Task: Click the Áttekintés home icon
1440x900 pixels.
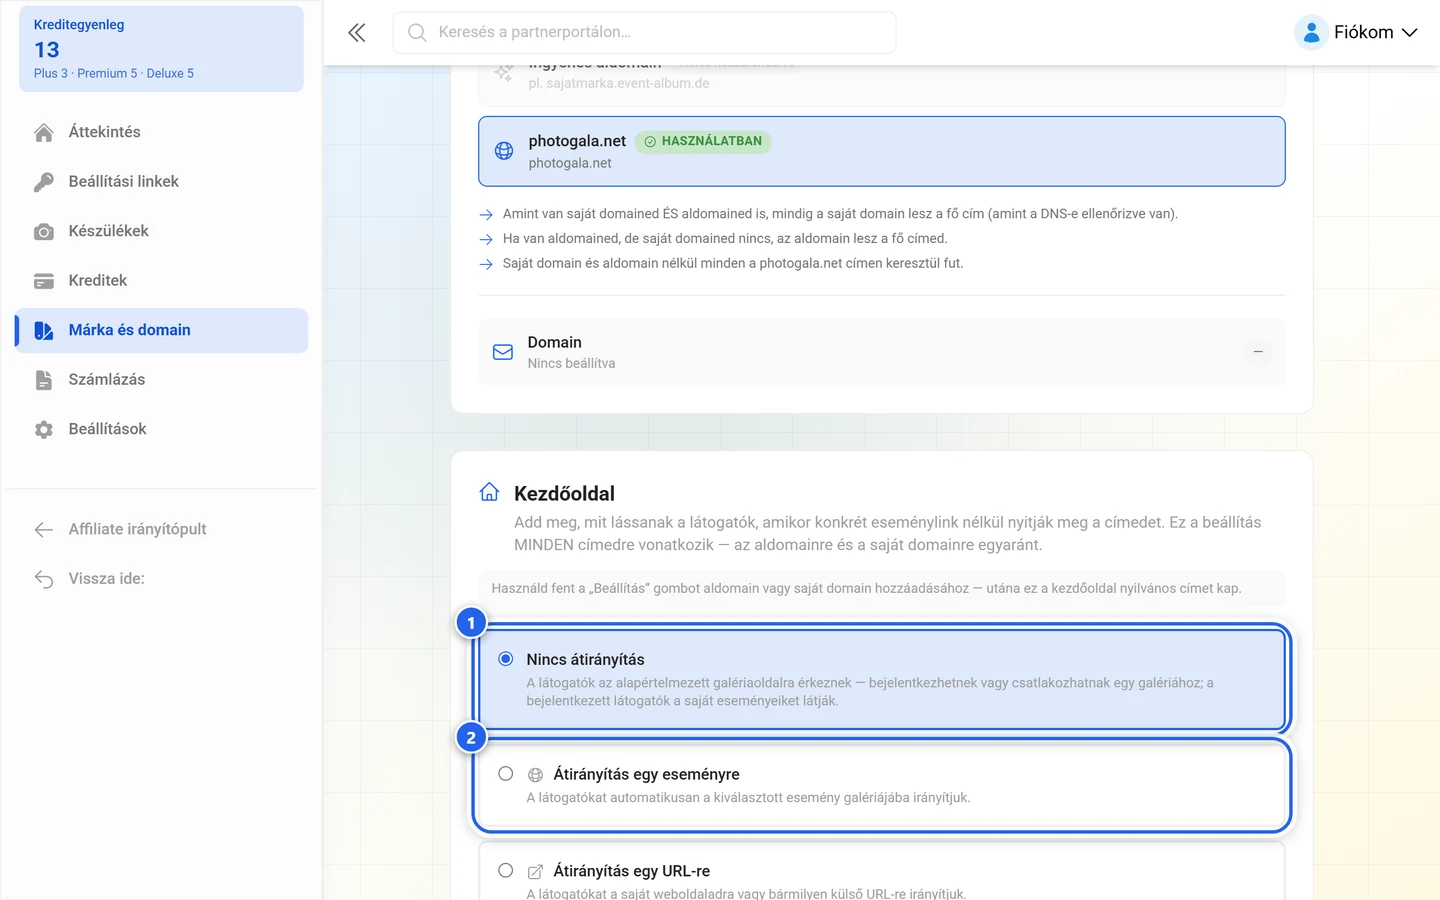Action: [x=44, y=132]
